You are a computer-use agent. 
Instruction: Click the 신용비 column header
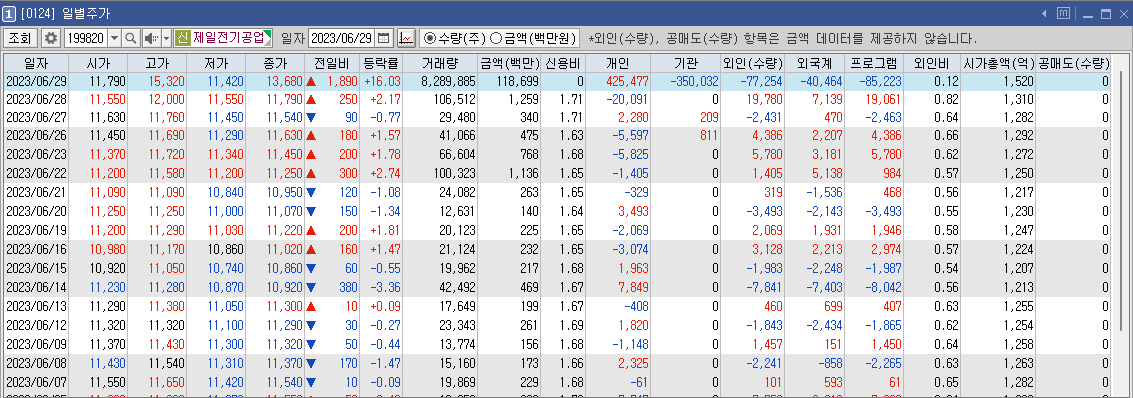(564, 63)
